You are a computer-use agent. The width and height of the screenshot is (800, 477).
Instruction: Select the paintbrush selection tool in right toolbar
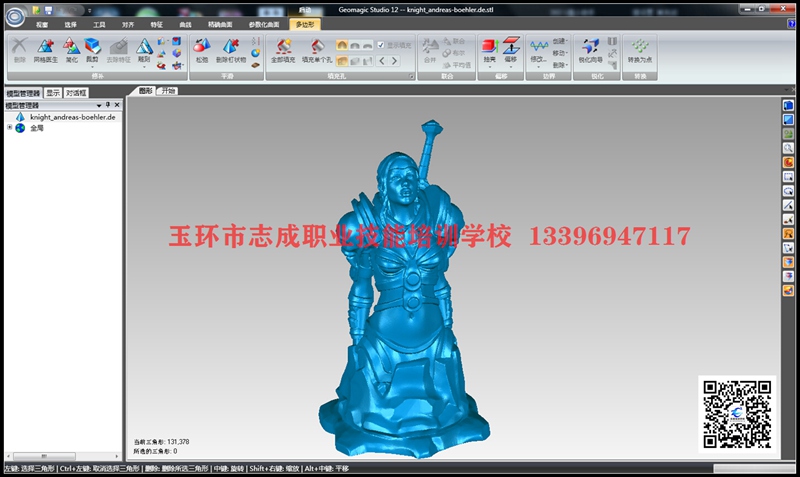(x=788, y=219)
